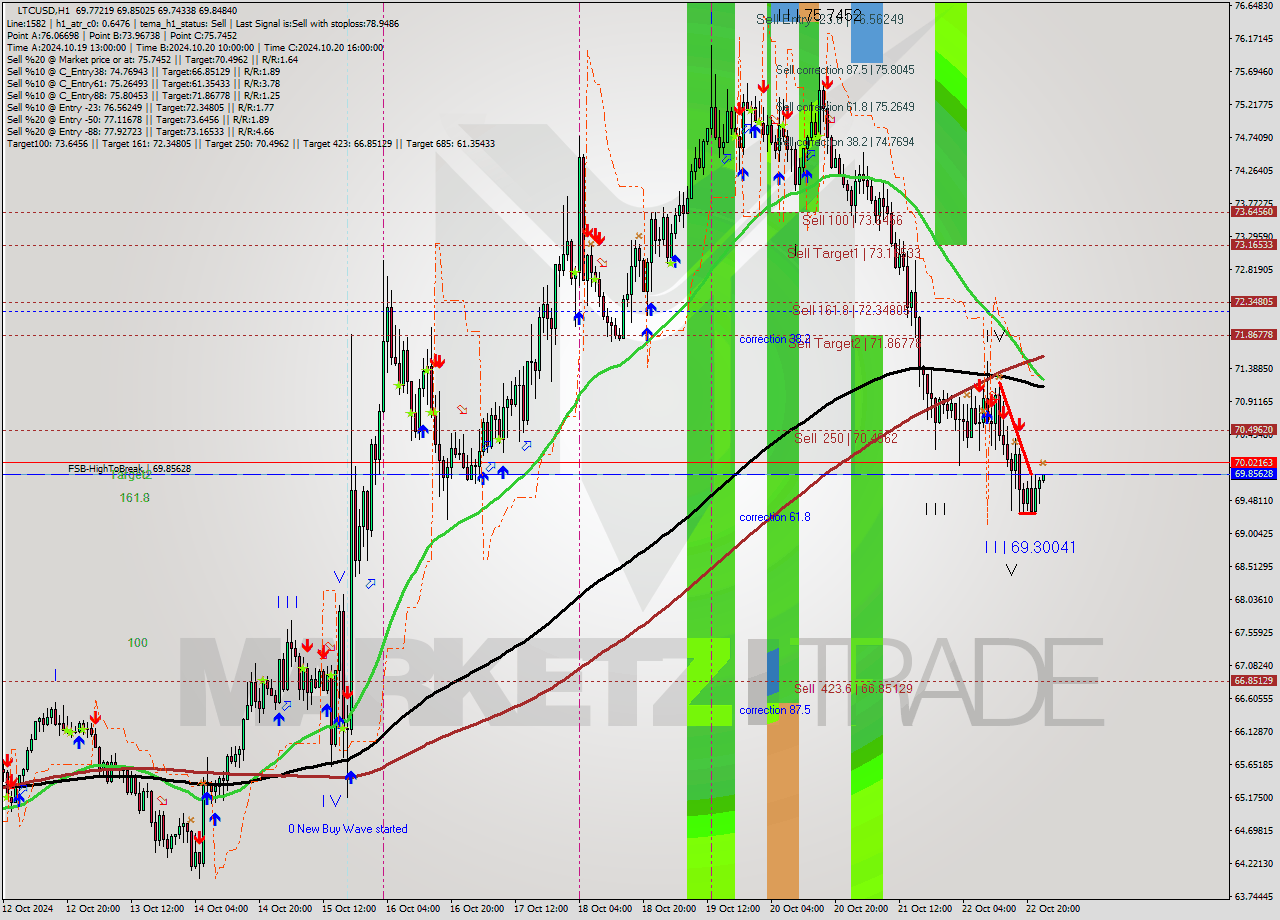
Task: Click the green '161.8' level label
Action: click(134, 498)
